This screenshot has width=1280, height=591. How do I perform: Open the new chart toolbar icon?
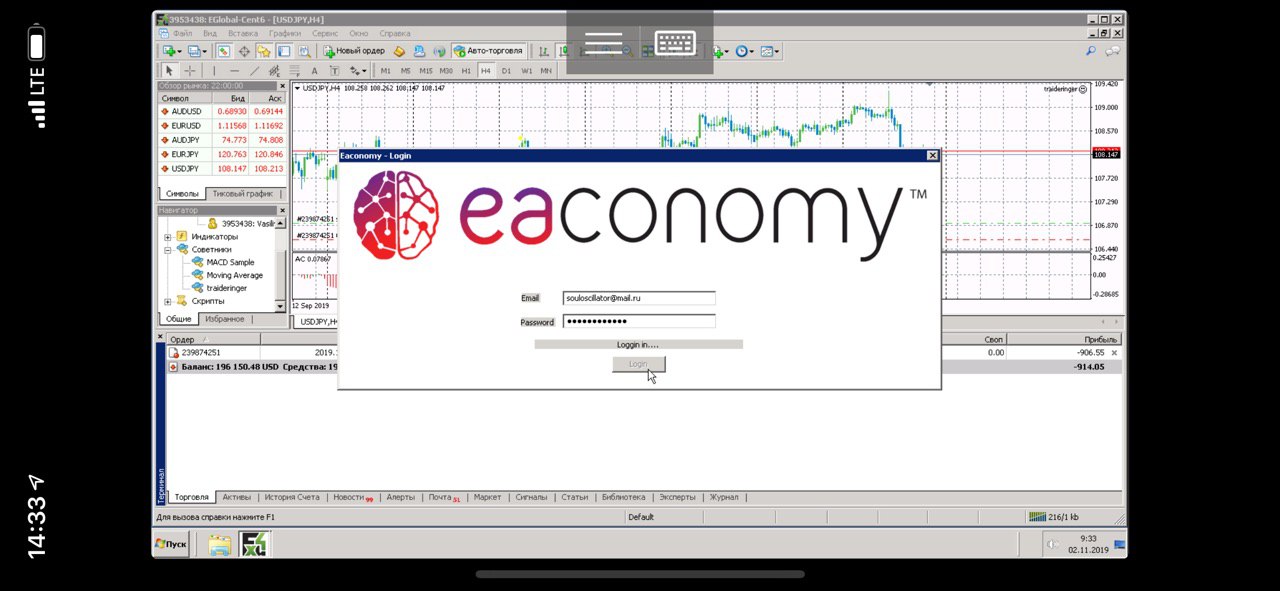pos(172,51)
